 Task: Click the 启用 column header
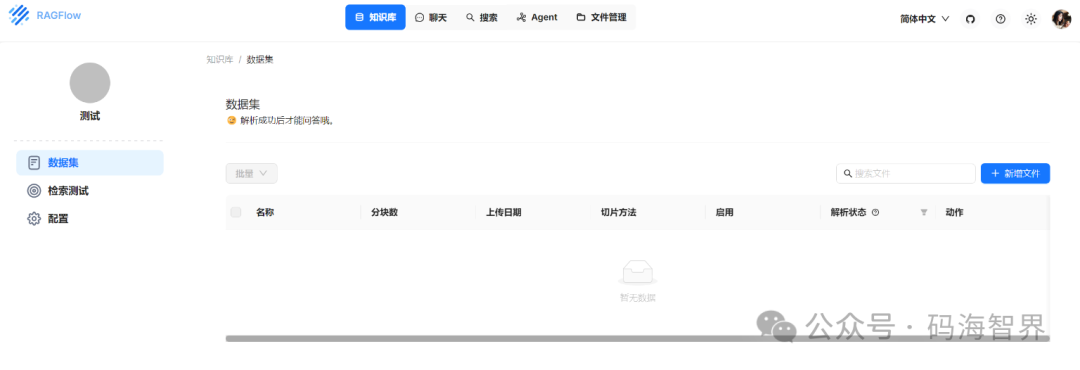(x=725, y=212)
